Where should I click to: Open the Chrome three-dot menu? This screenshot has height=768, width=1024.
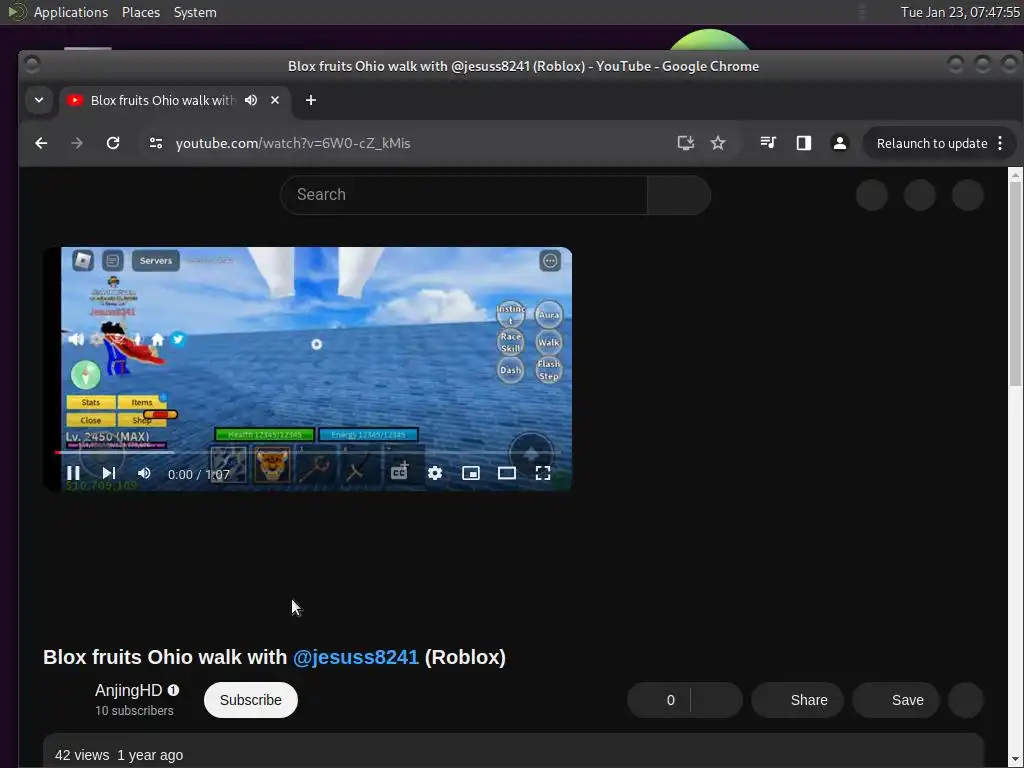click(x=1000, y=143)
